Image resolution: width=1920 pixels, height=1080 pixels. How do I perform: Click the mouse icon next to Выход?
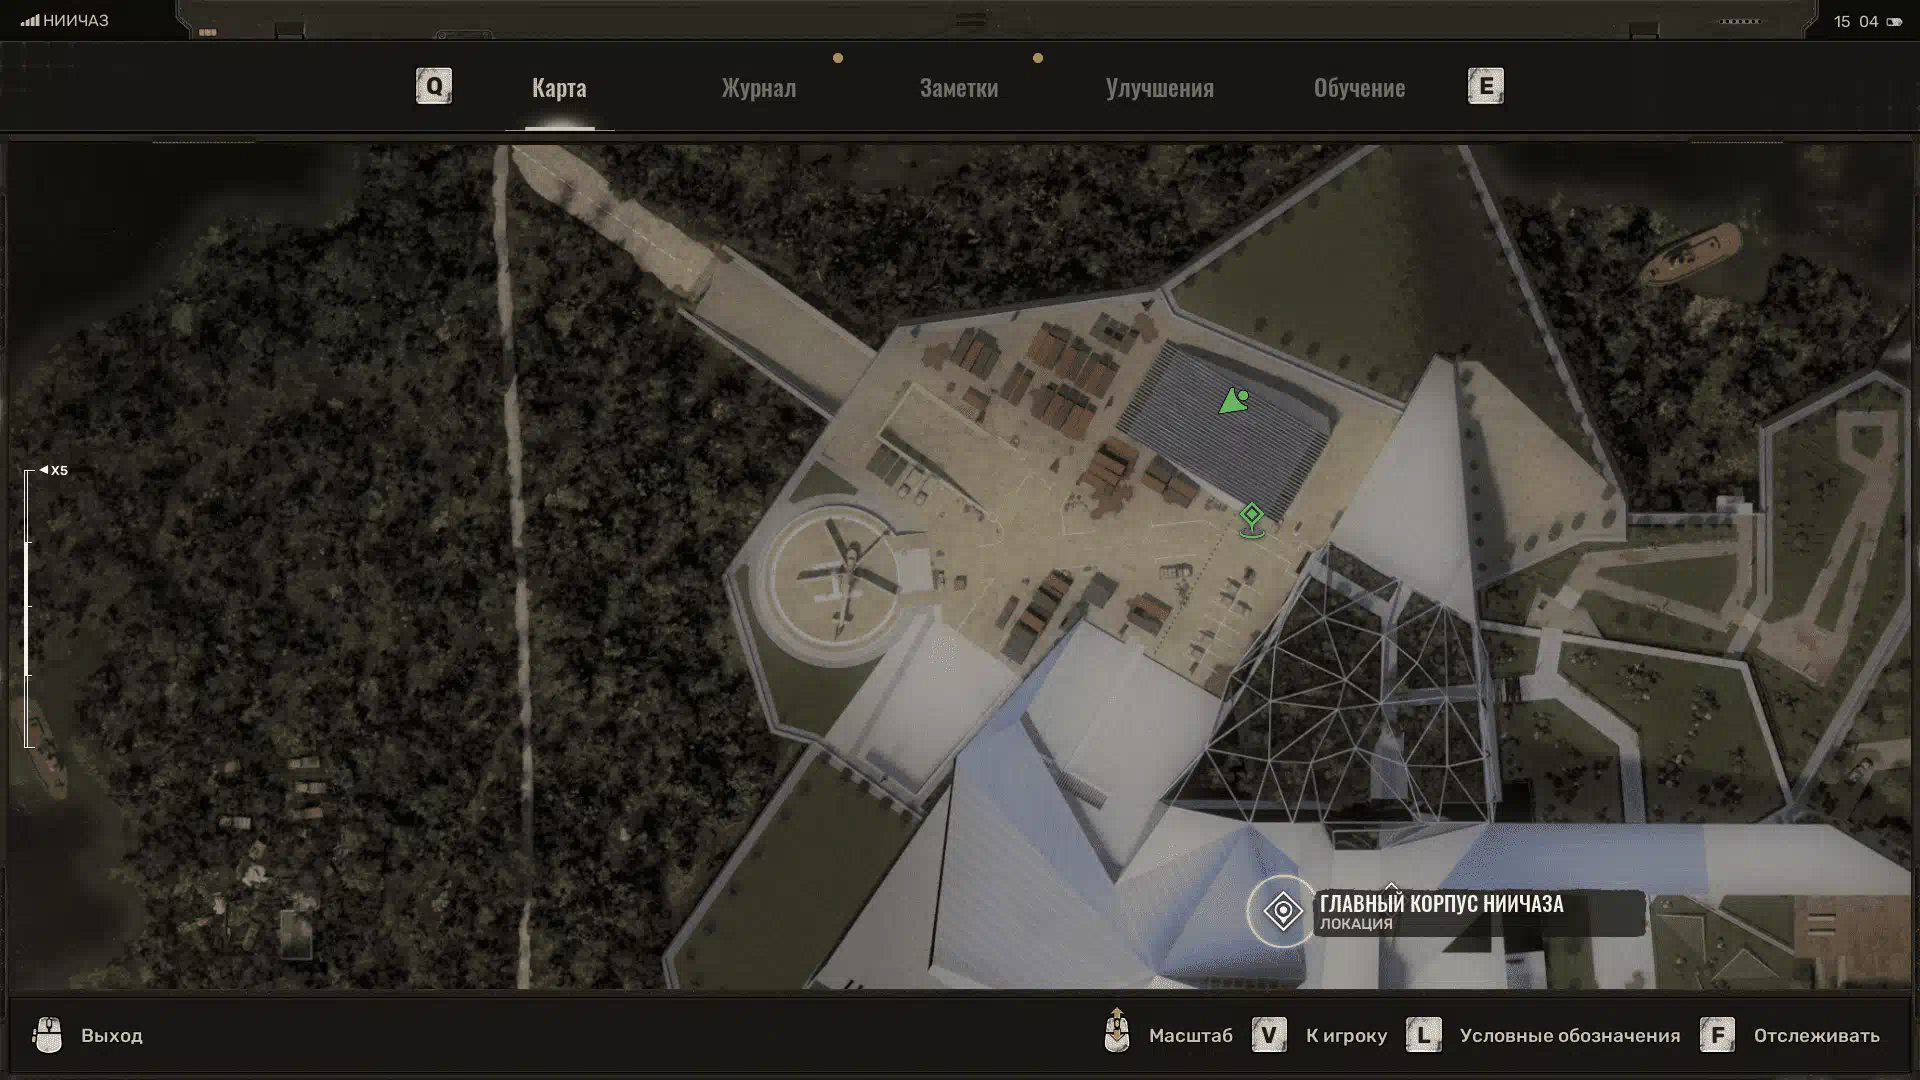pos(47,1035)
